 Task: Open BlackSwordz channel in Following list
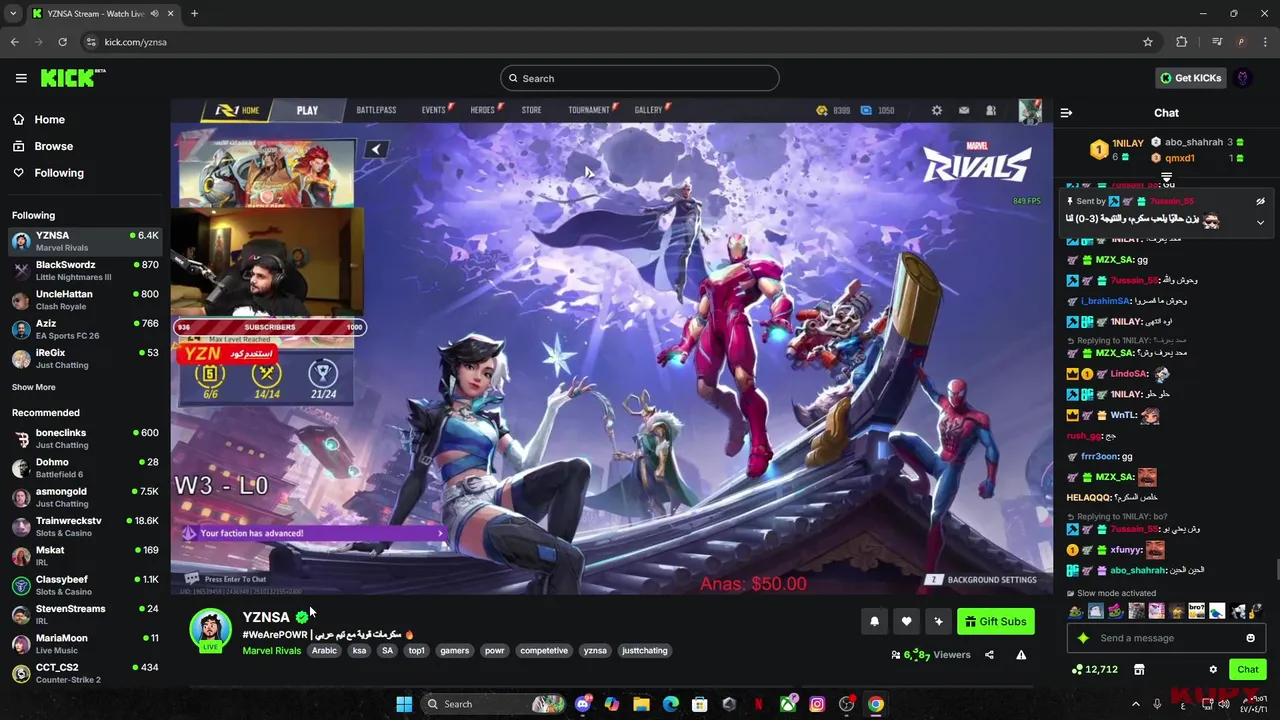[x=85, y=271]
